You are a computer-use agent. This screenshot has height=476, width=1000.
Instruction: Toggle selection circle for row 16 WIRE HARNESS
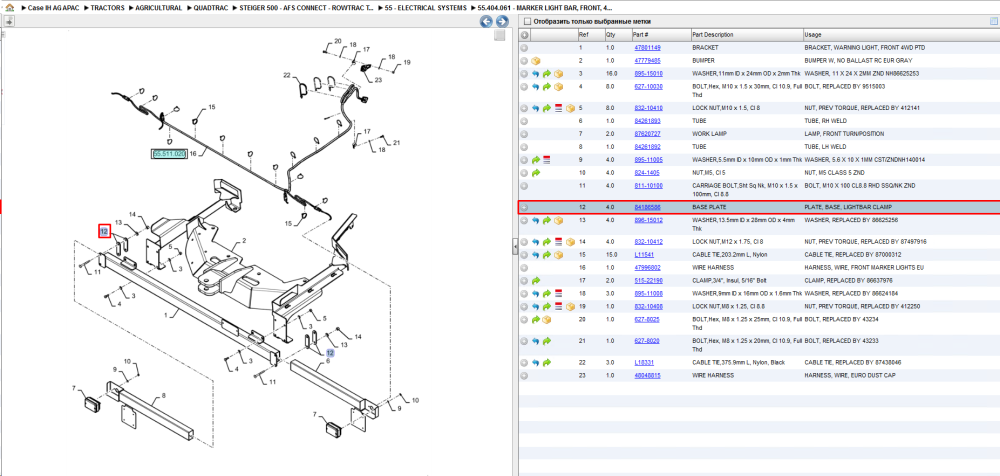pos(524,267)
